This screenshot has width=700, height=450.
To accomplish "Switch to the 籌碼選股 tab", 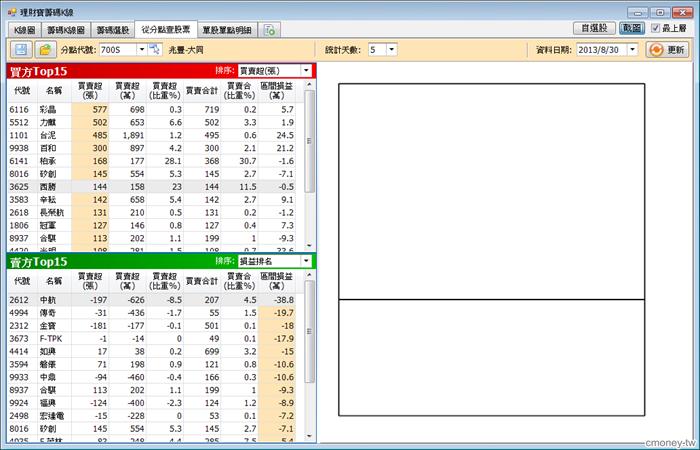I will [113, 30].
